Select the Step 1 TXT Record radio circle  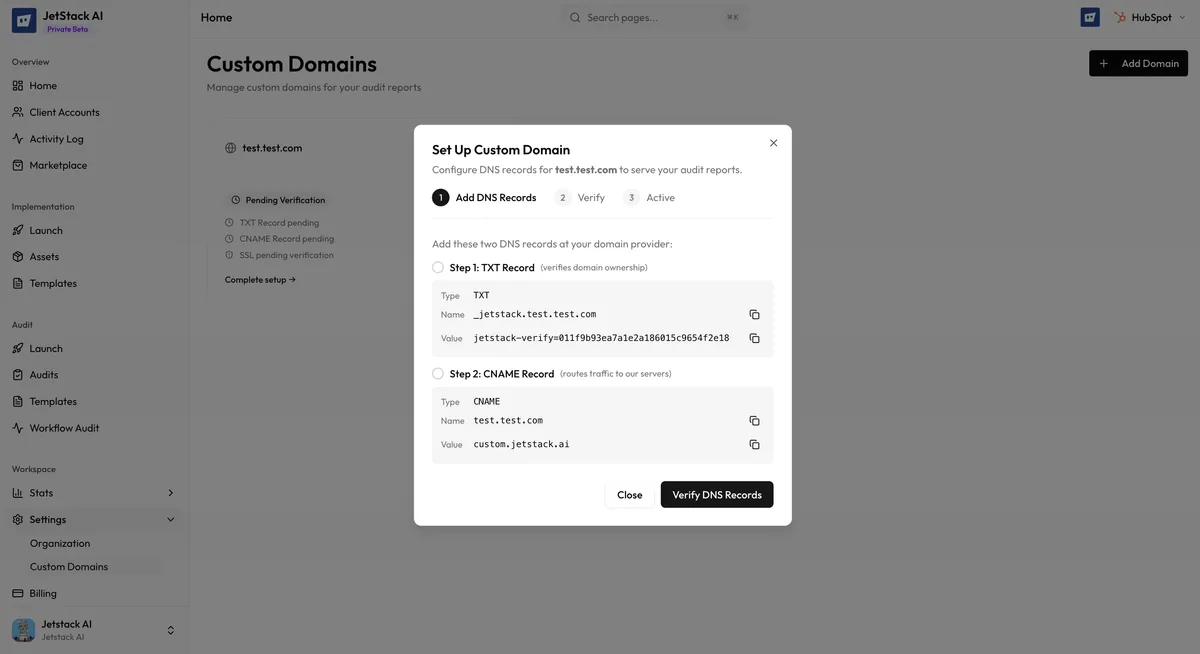pyautogui.click(x=436, y=266)
